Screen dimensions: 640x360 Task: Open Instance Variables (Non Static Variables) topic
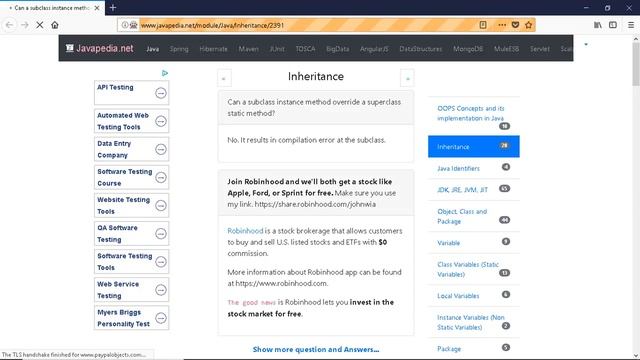pos(471,322)
